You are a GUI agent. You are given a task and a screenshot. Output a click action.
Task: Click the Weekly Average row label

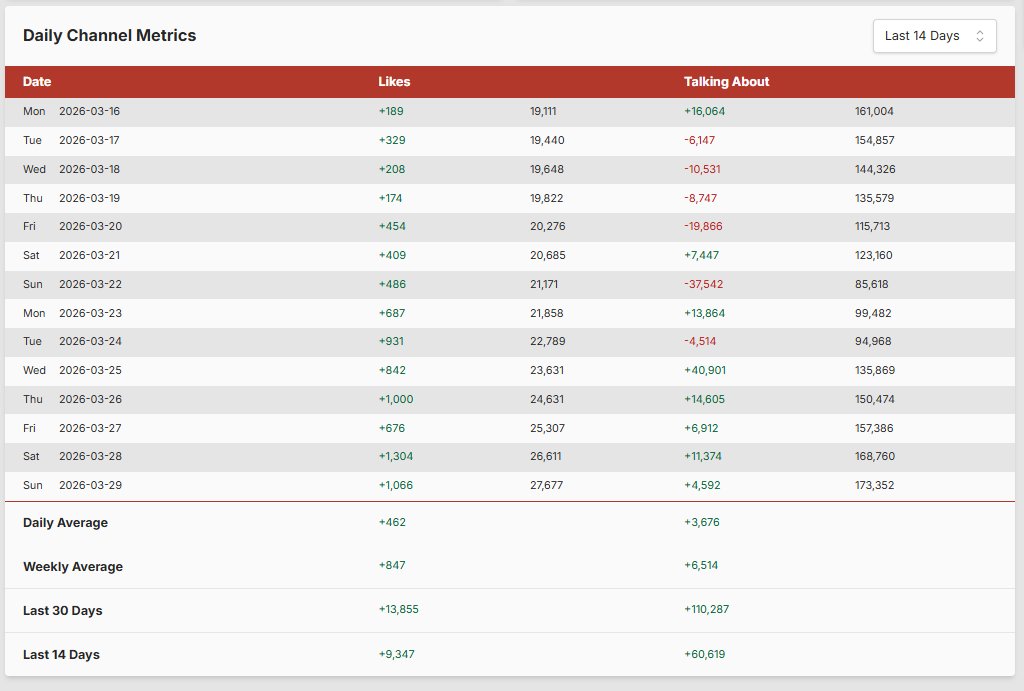(x=73, y=566)
